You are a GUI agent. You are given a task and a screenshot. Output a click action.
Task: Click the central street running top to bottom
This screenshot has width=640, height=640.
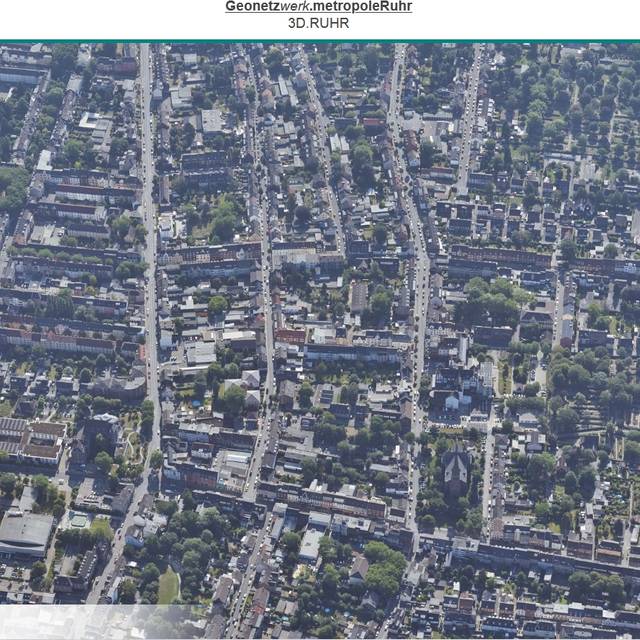[266, 300]
